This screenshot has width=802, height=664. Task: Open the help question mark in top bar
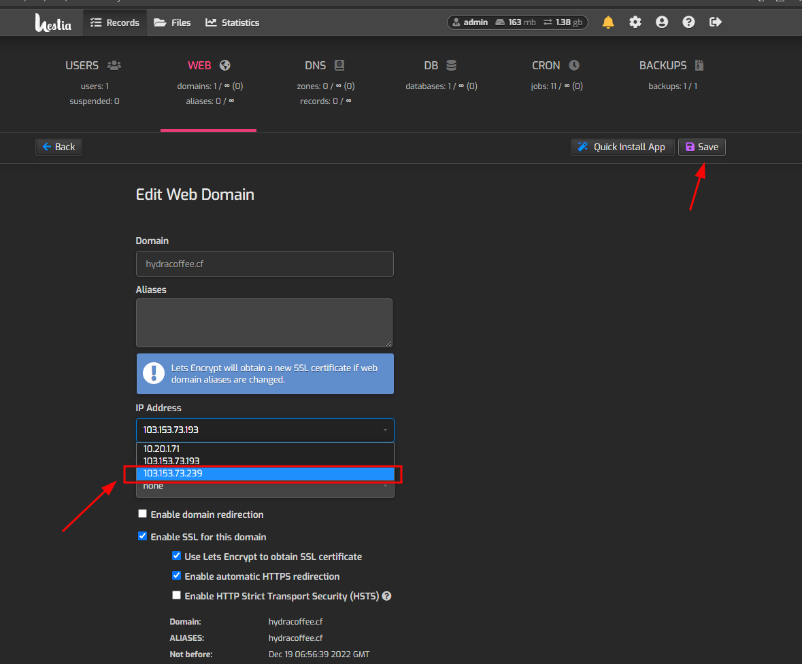tap(688, 22)
